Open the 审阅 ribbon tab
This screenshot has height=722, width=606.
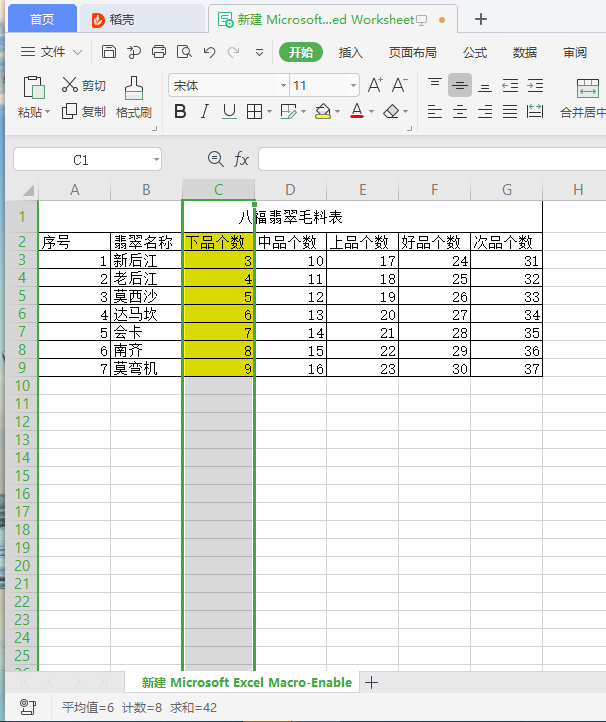pyautogui.click(x=575, y=52)
